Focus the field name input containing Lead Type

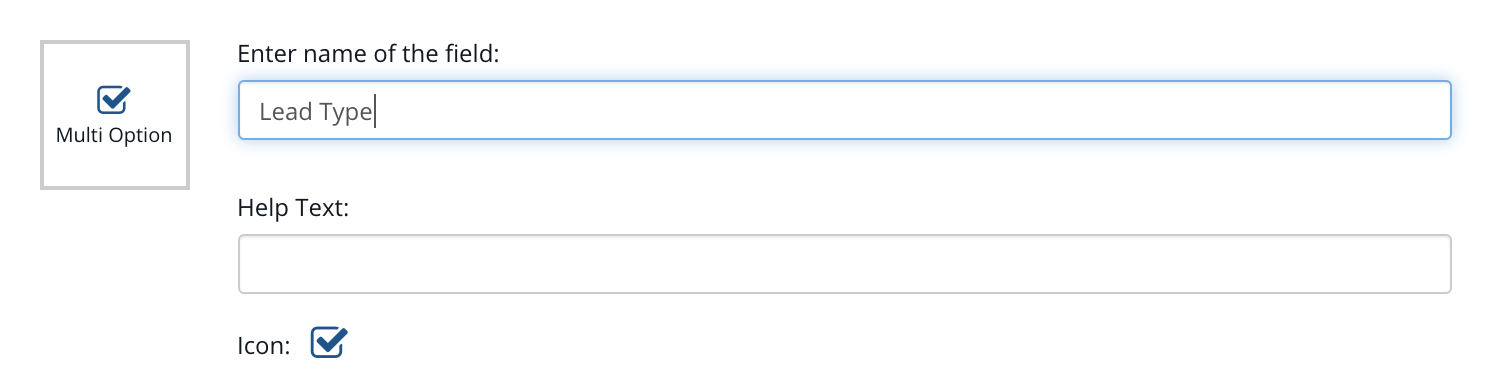click(x=844, y=110)
